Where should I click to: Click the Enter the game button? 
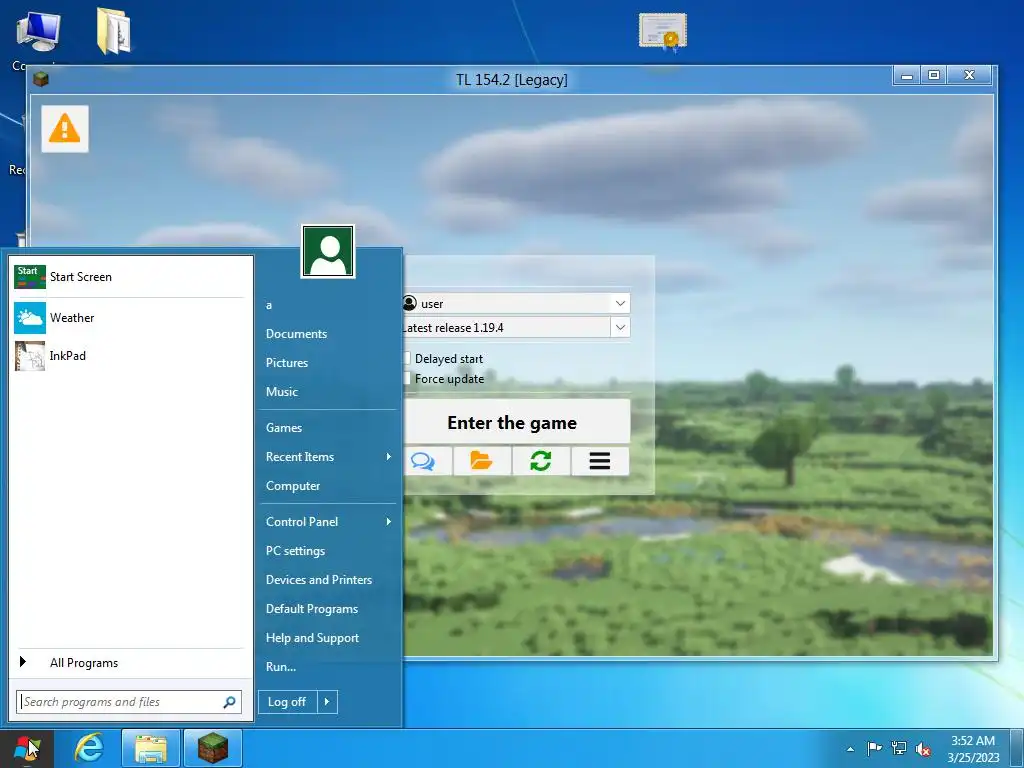point(516,423)
